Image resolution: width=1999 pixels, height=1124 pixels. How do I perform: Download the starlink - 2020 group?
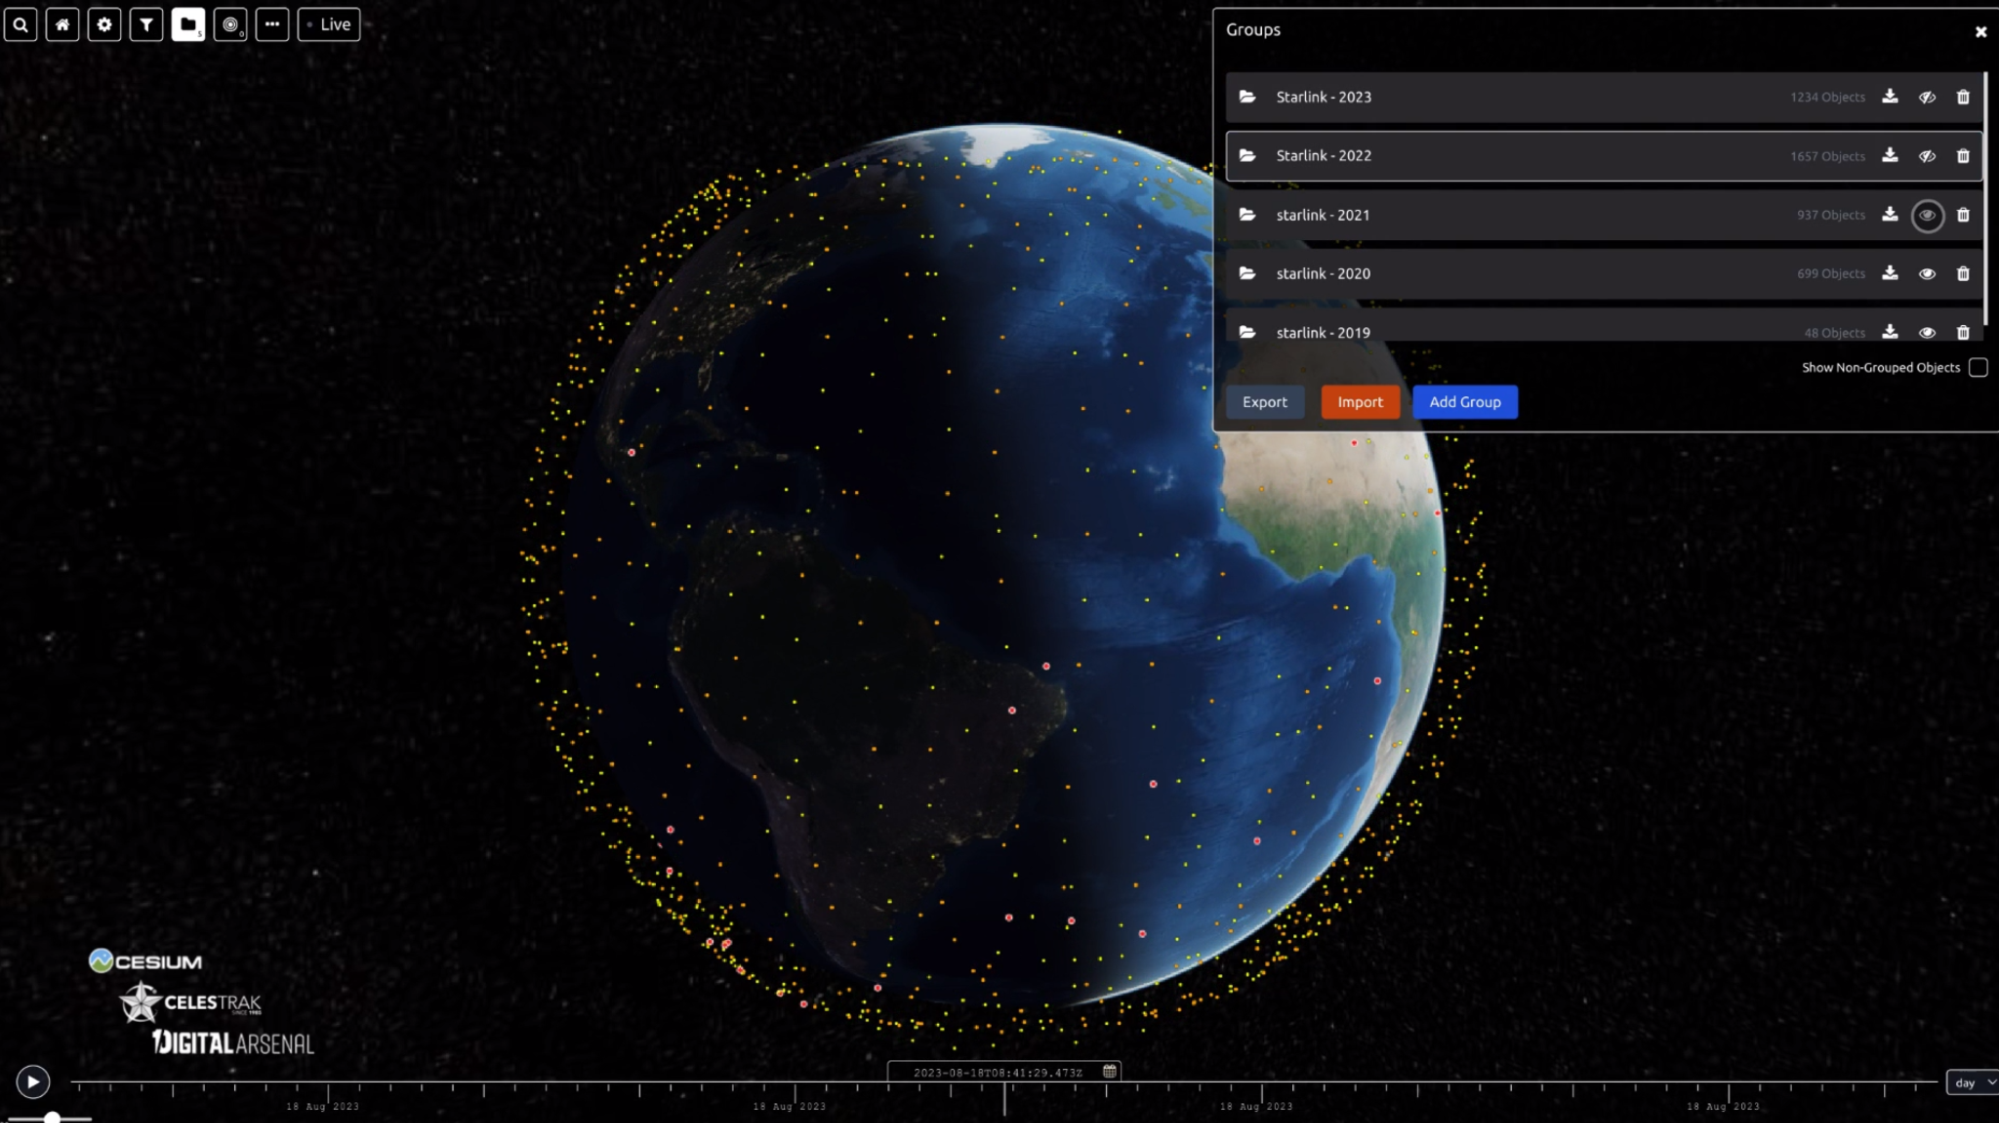pos(1890,273)
